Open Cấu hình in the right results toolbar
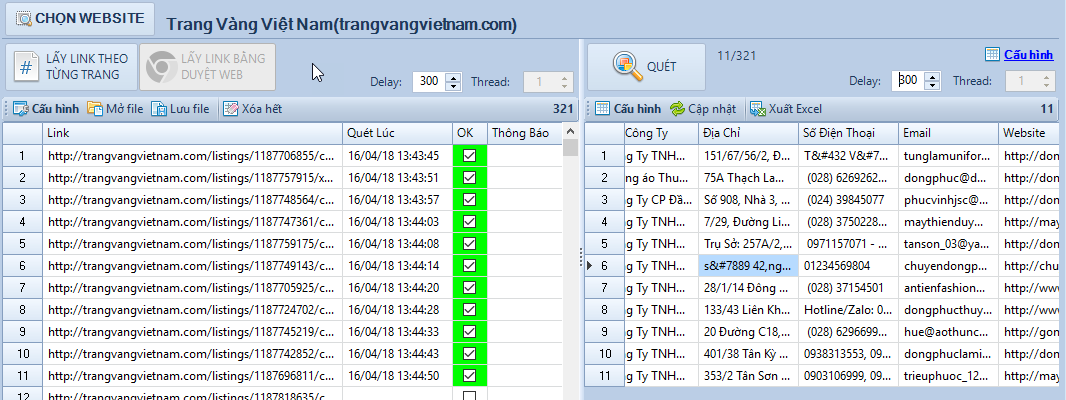This screenshot has width=1066, height=400. (628, 109)
